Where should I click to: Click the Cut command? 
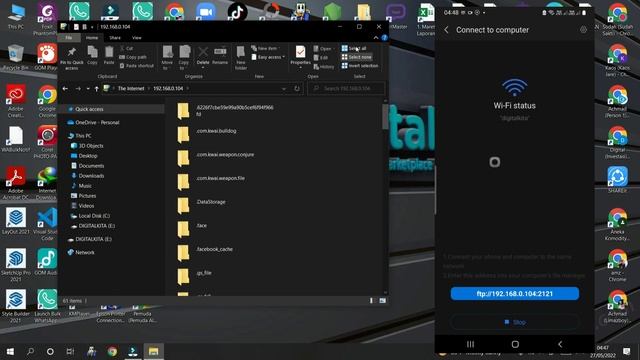click(127, 48)
